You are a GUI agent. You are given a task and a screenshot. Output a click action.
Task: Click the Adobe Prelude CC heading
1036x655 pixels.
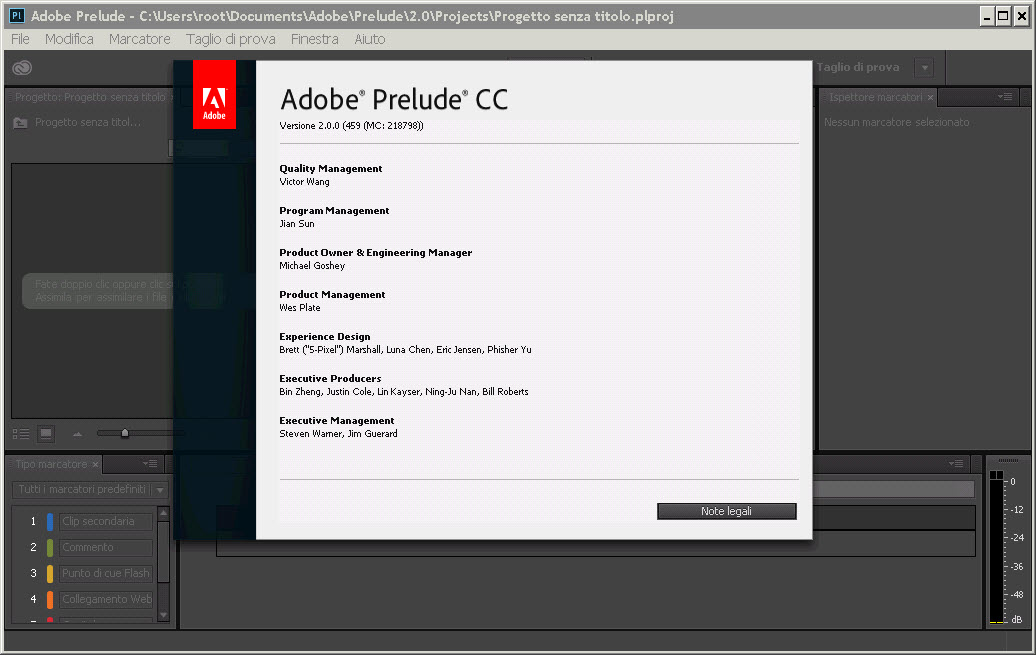coord(394,100)
